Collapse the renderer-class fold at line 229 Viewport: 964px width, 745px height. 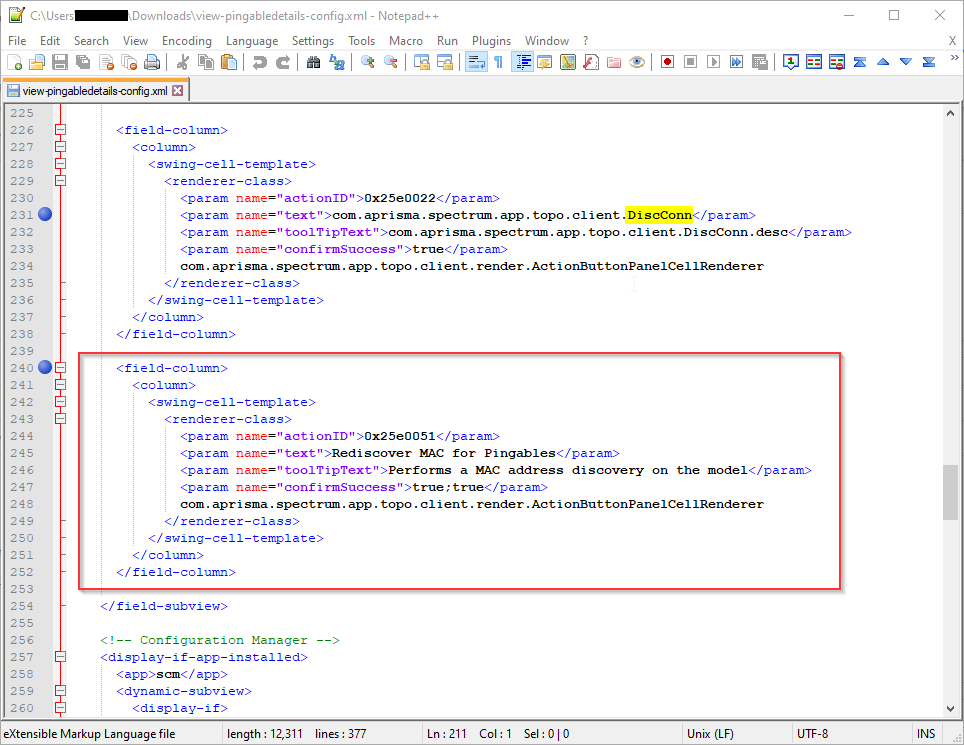click(x=60, y=181)
